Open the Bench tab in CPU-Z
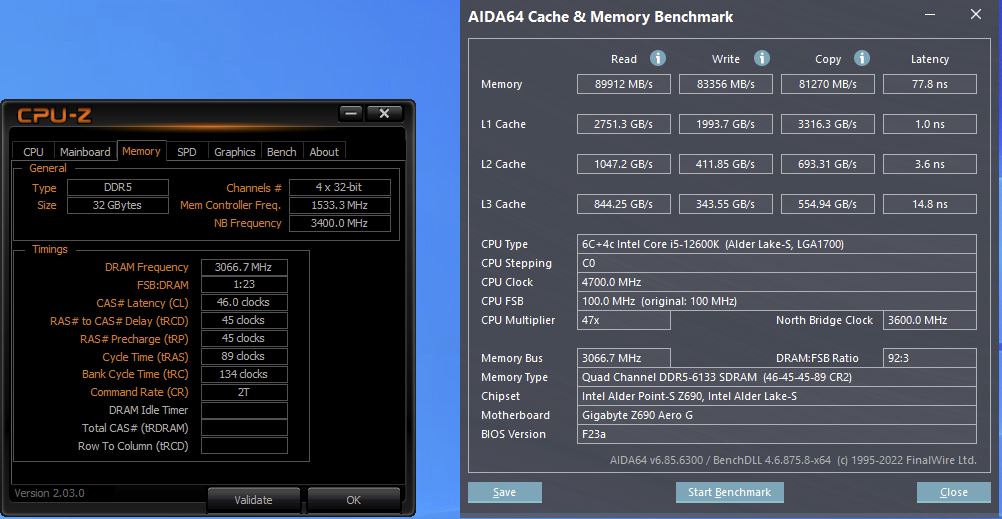1002x519 pixels. click(282, 152)
